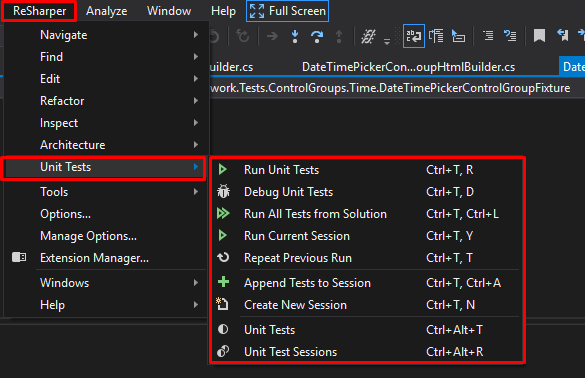Expand the Inspect submenu
Viewport: 585px width, 378px height.
click(106, 123)
